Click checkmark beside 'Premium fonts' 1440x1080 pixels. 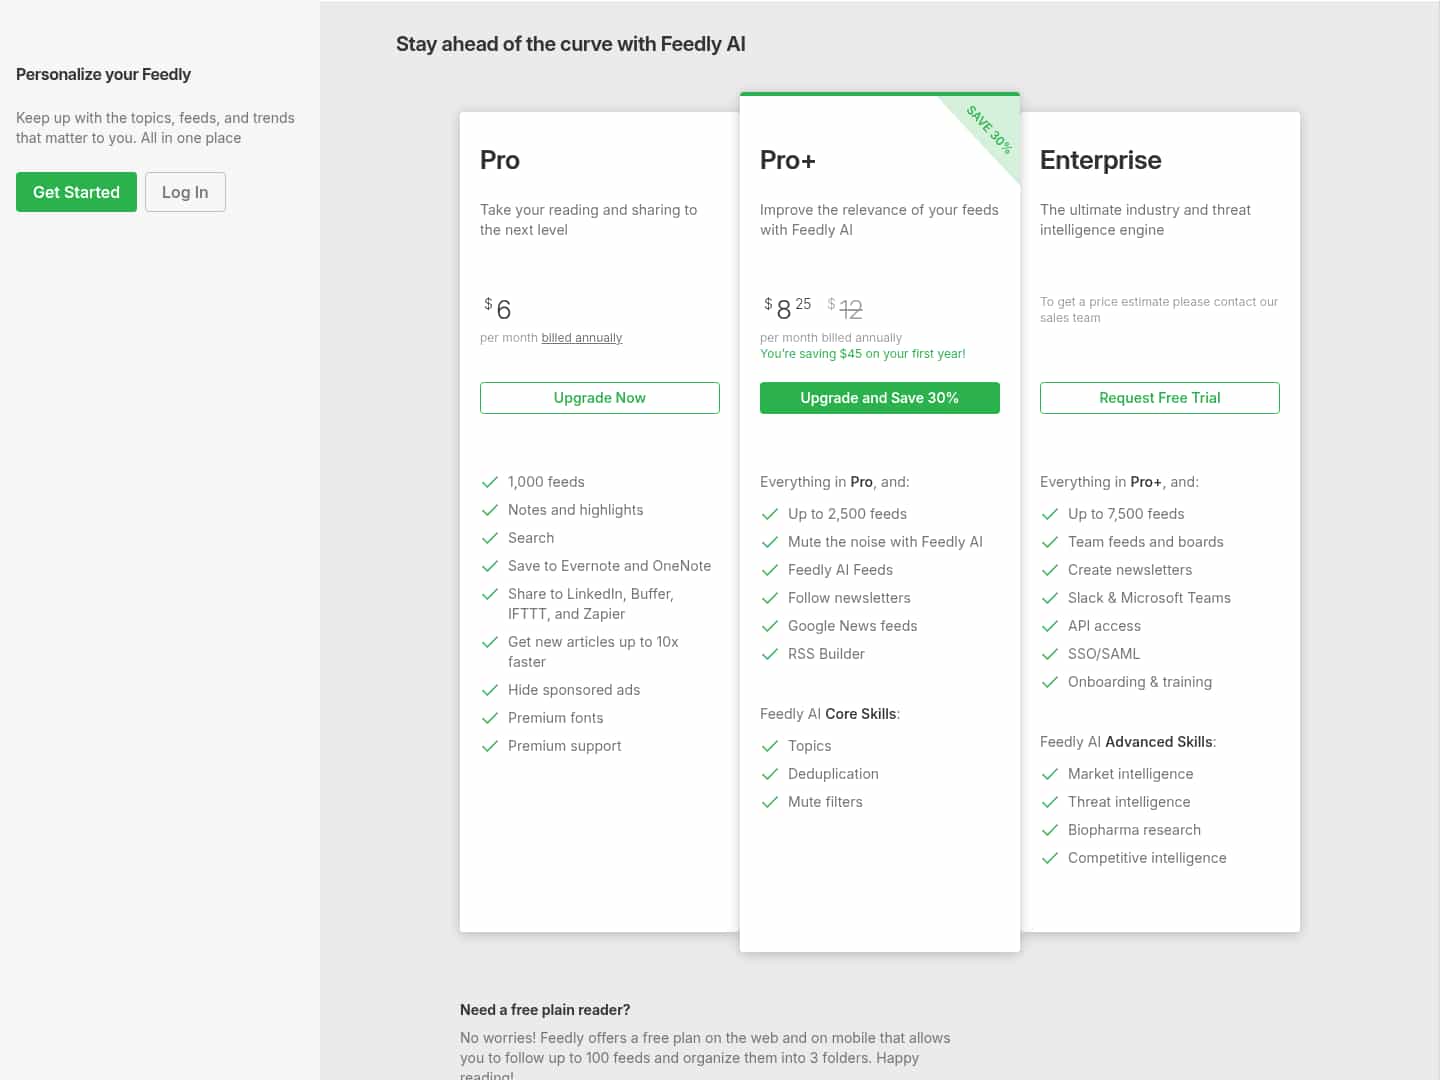point(490,718)
